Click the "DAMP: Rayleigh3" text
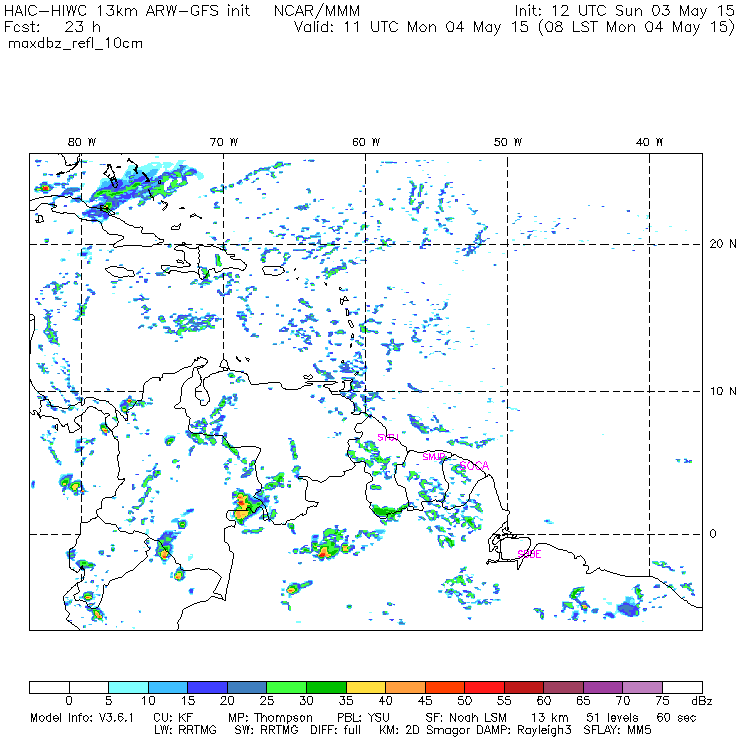 [523, 731]
